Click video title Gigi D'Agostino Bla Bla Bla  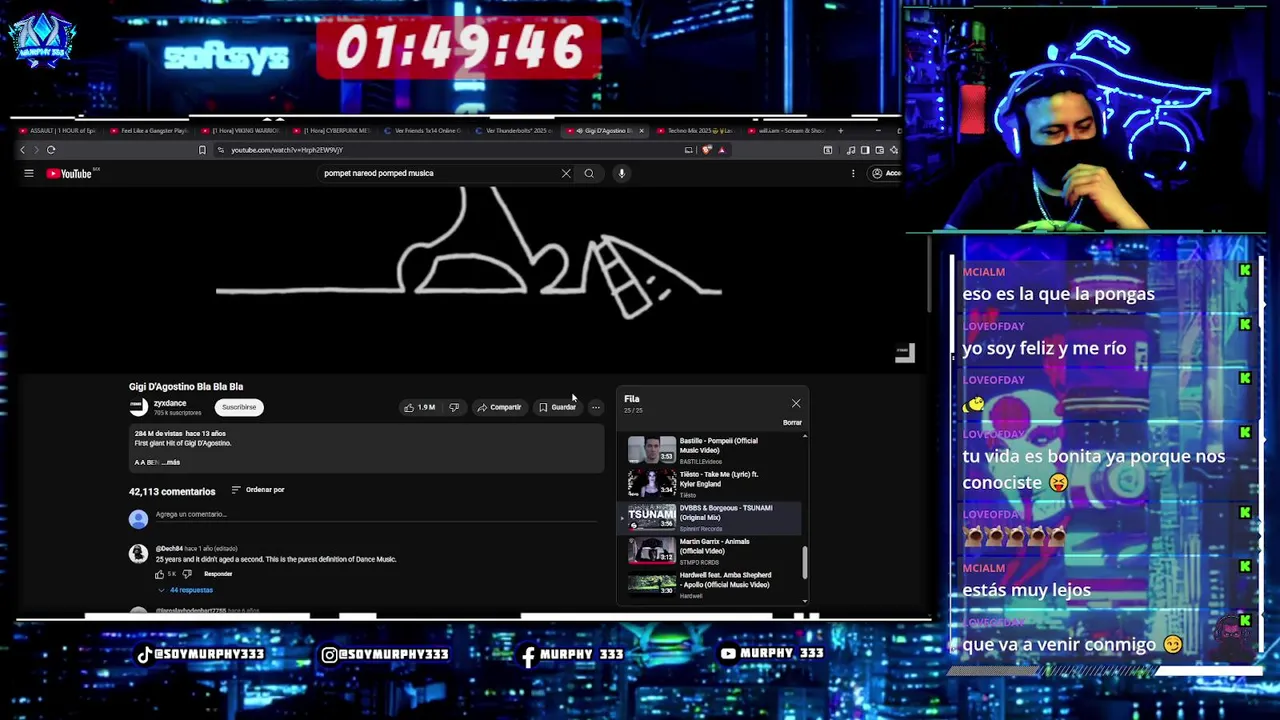point(186,387)
